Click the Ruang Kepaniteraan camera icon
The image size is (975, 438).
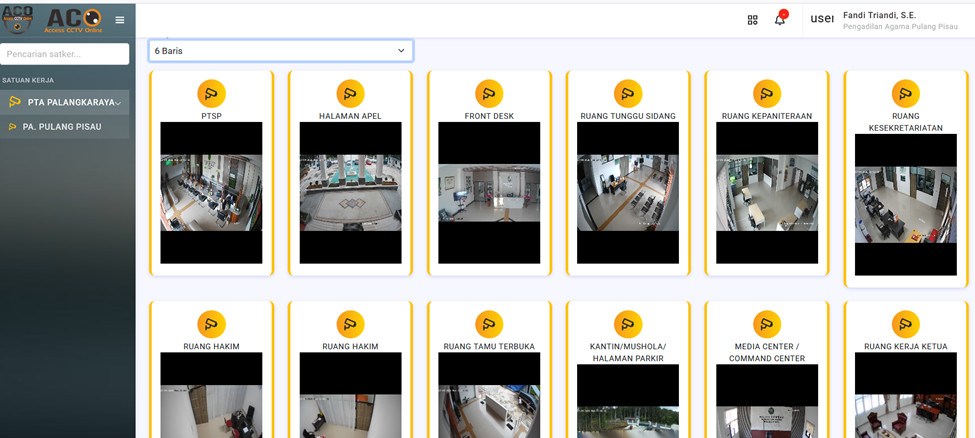(x=767, y=94)
